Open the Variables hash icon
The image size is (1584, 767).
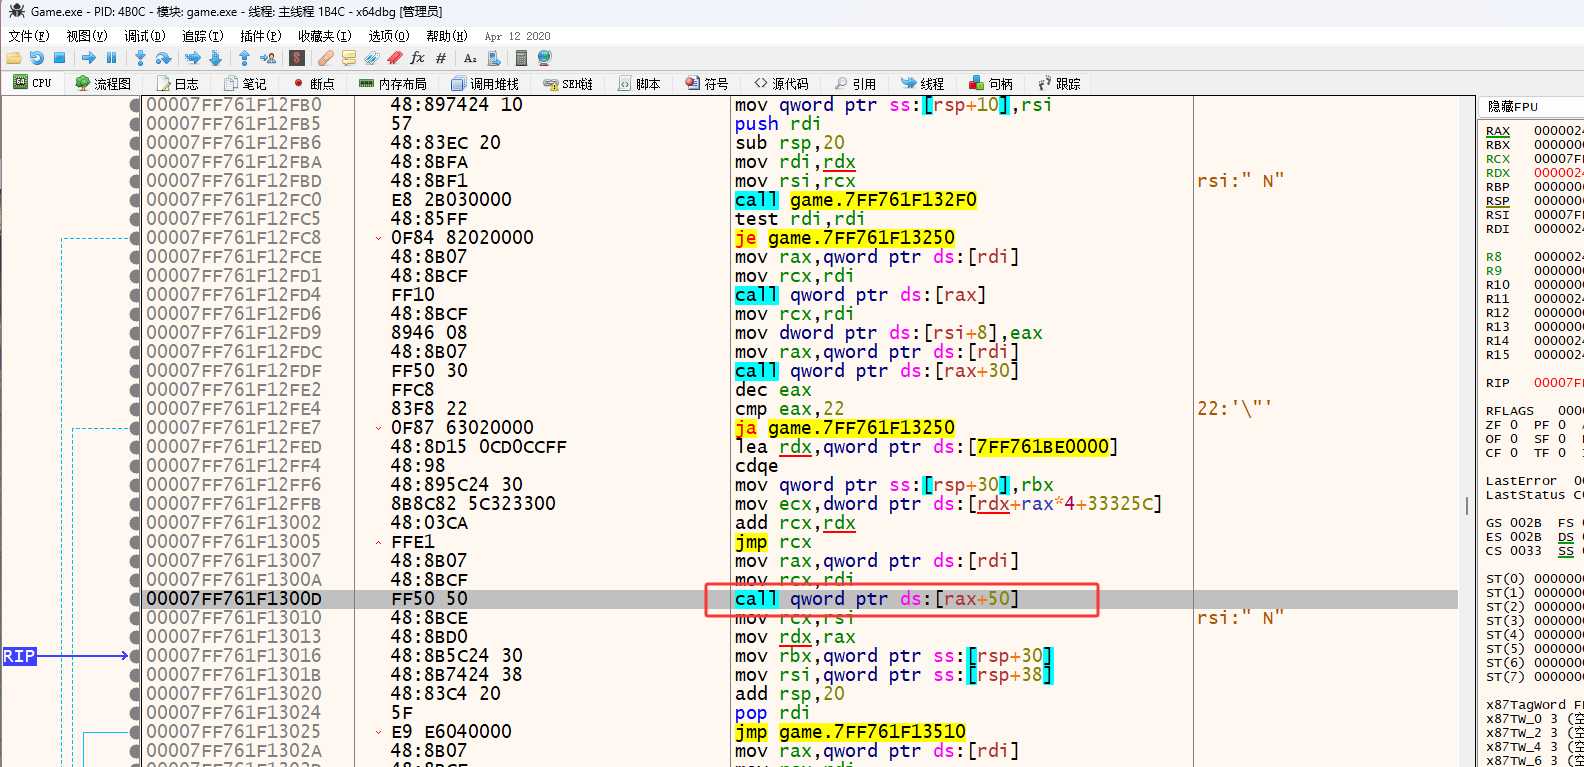coord(441,58)
